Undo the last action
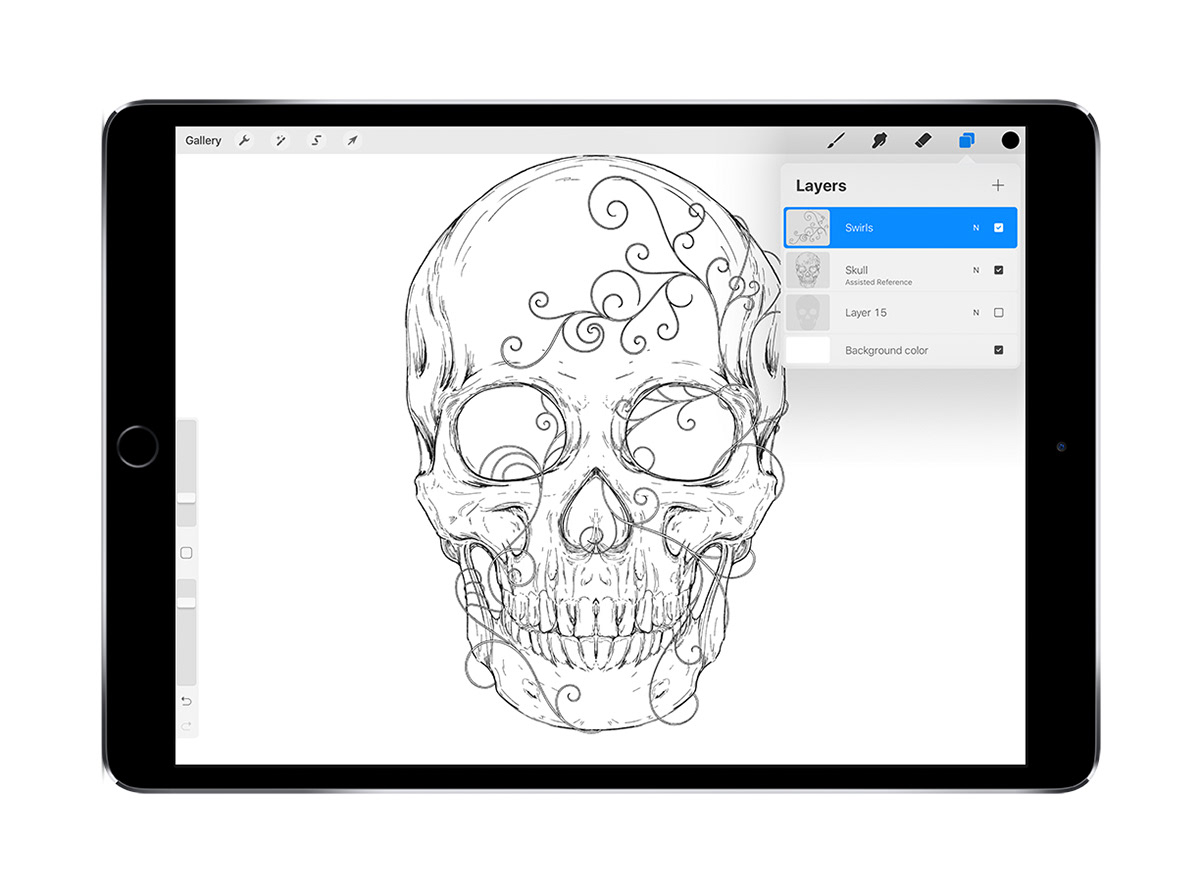The height and width of the screenshot is (893, 1200). click(186, 701)
